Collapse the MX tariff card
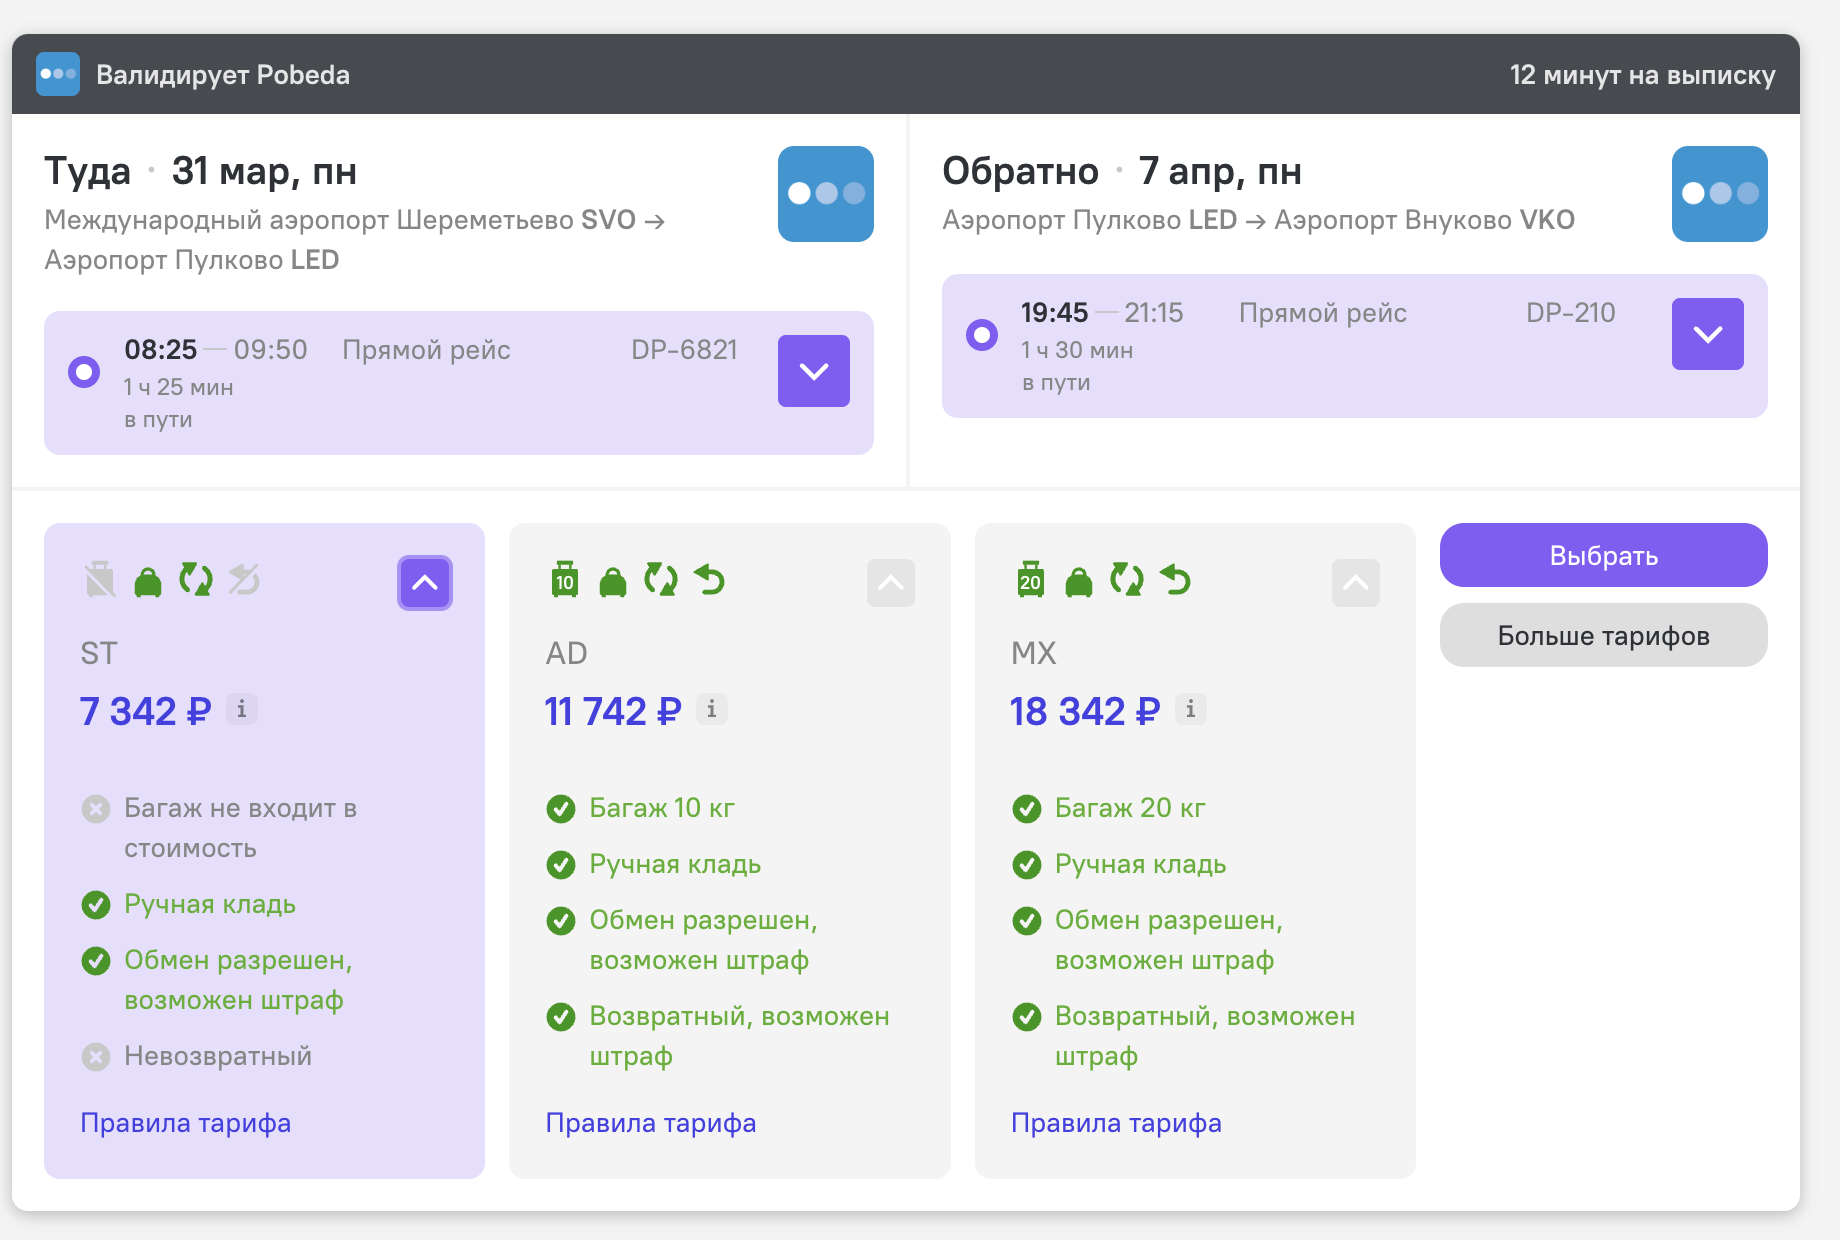Screen dimensions: 1840x1240 point(1356,582)
